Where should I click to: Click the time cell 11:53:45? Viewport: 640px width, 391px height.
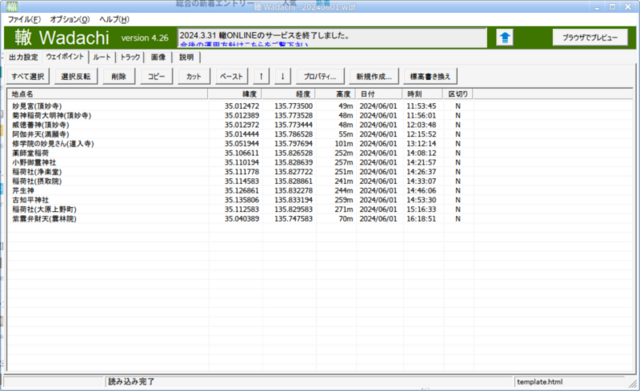pos(421,106)
